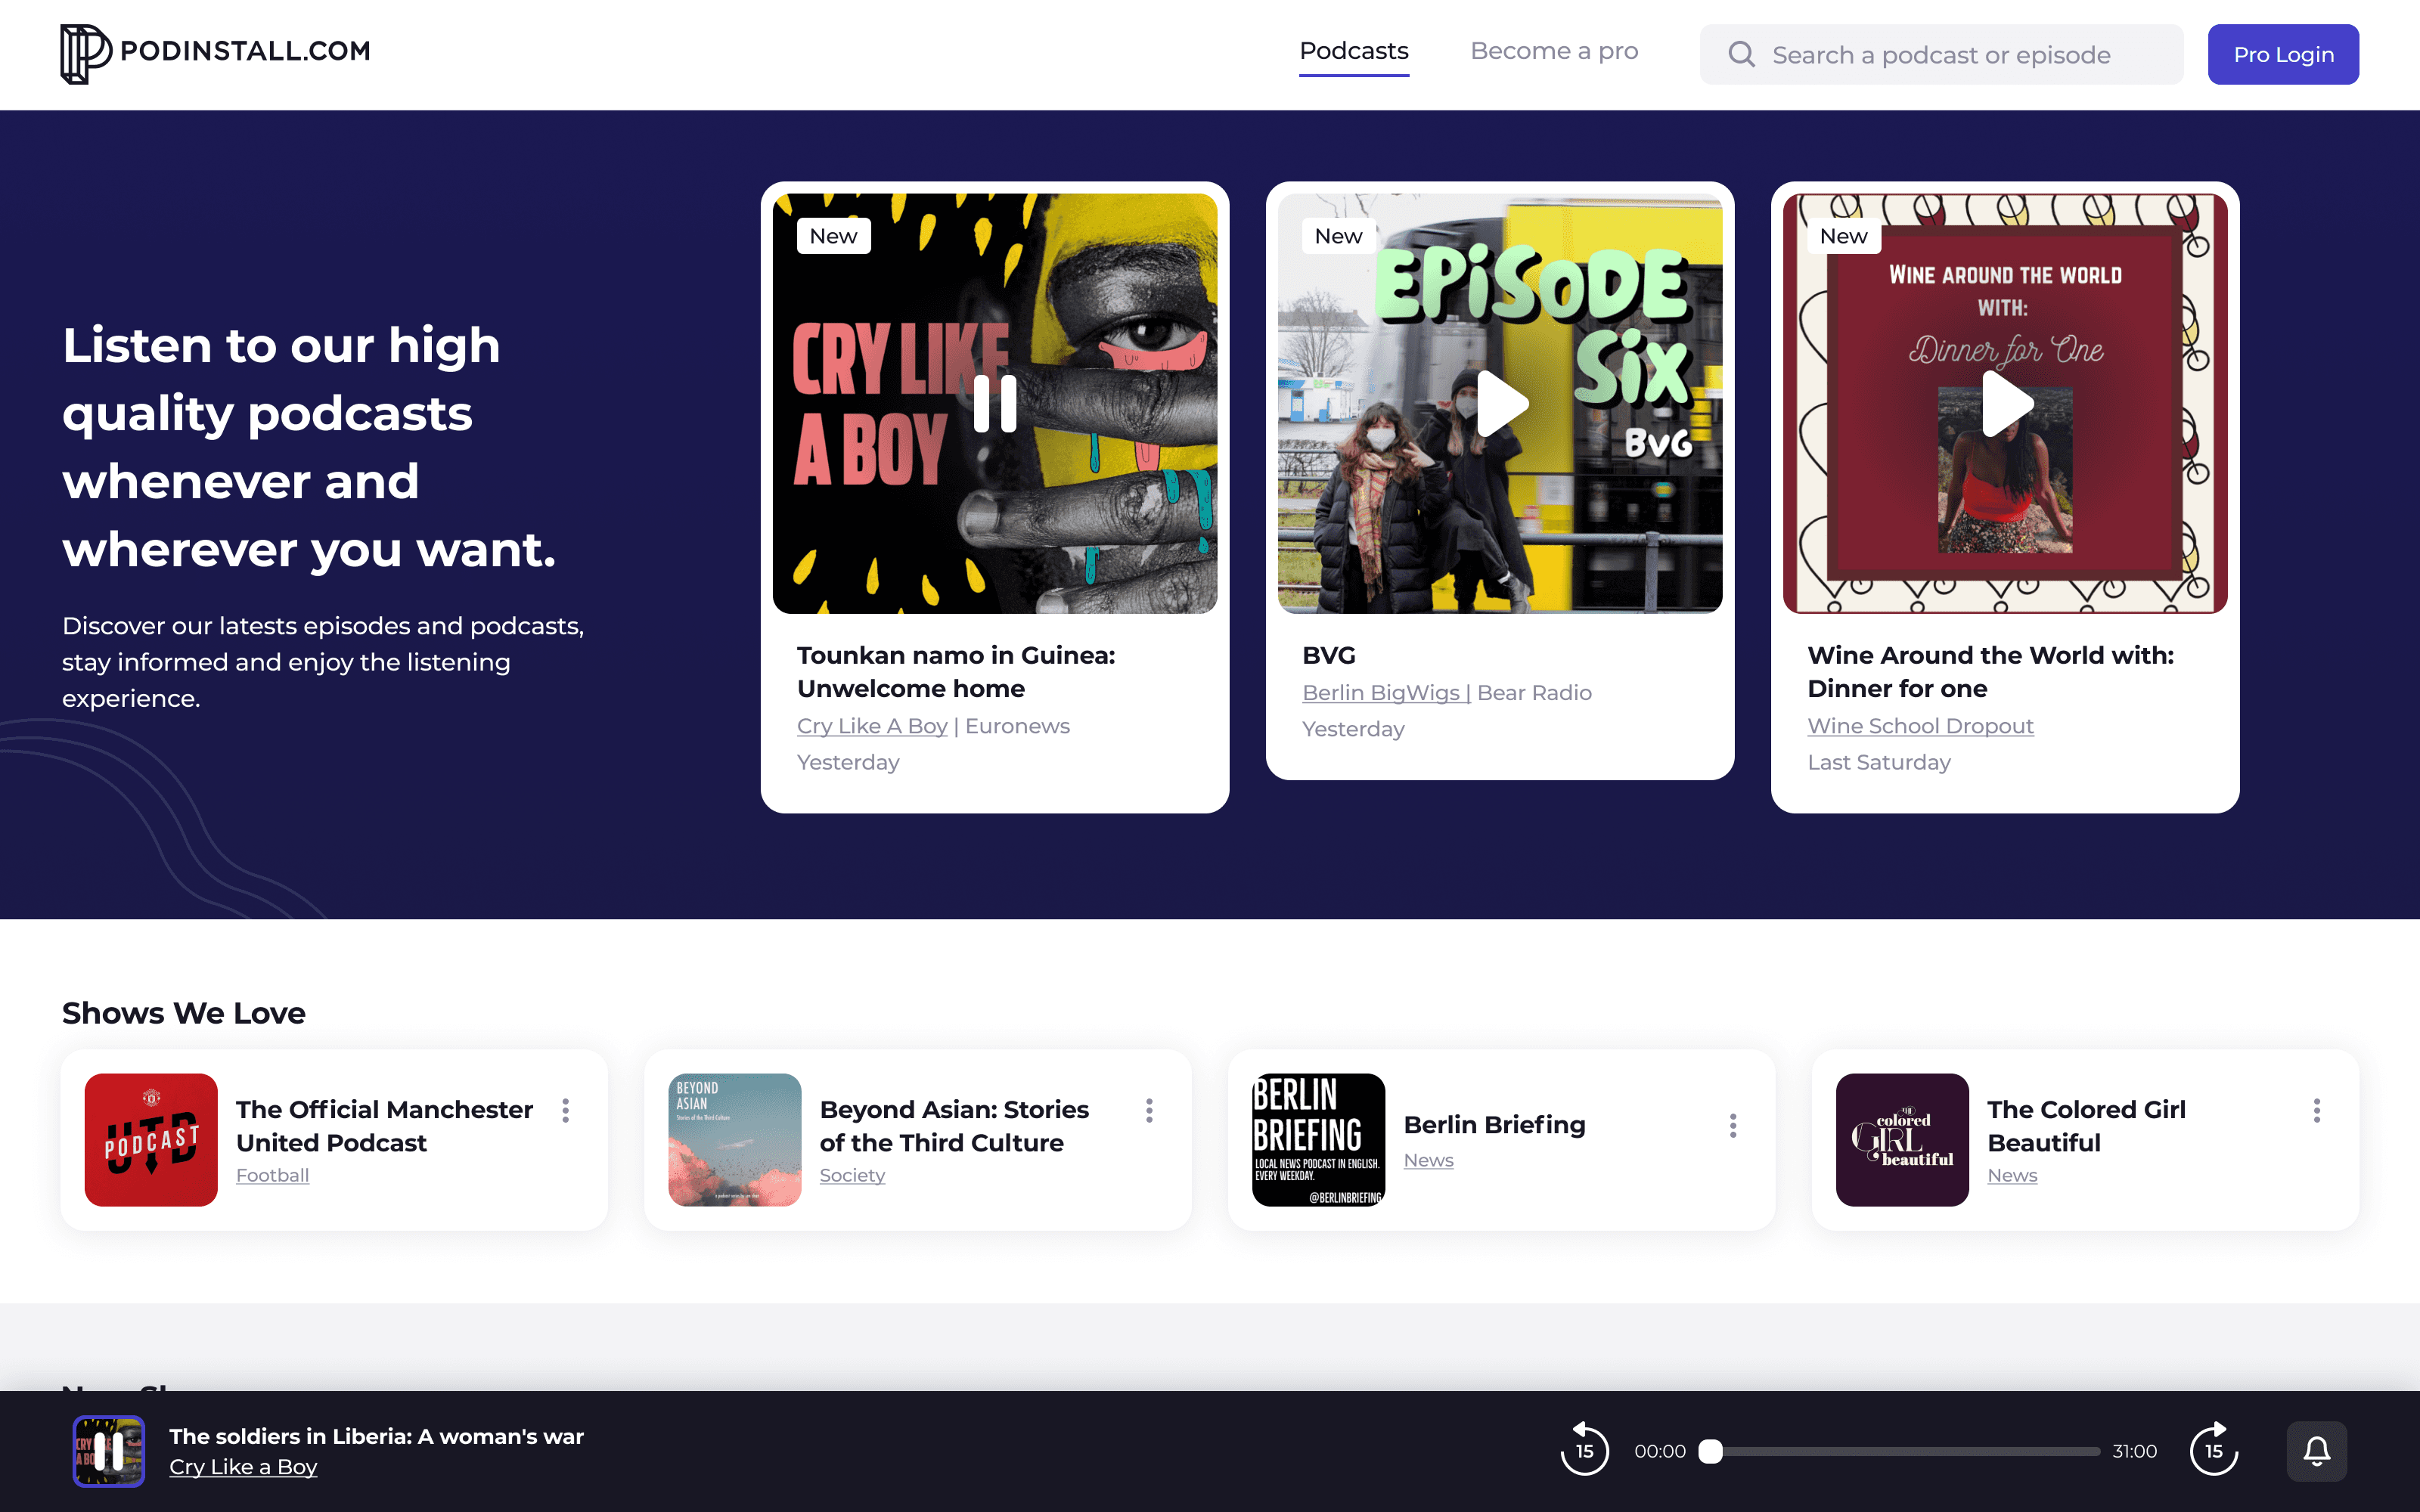Click the 'The soldiers in Liberia: A woman's war' title
Screen dimensions: 2420x1512
coord(376,1436)
